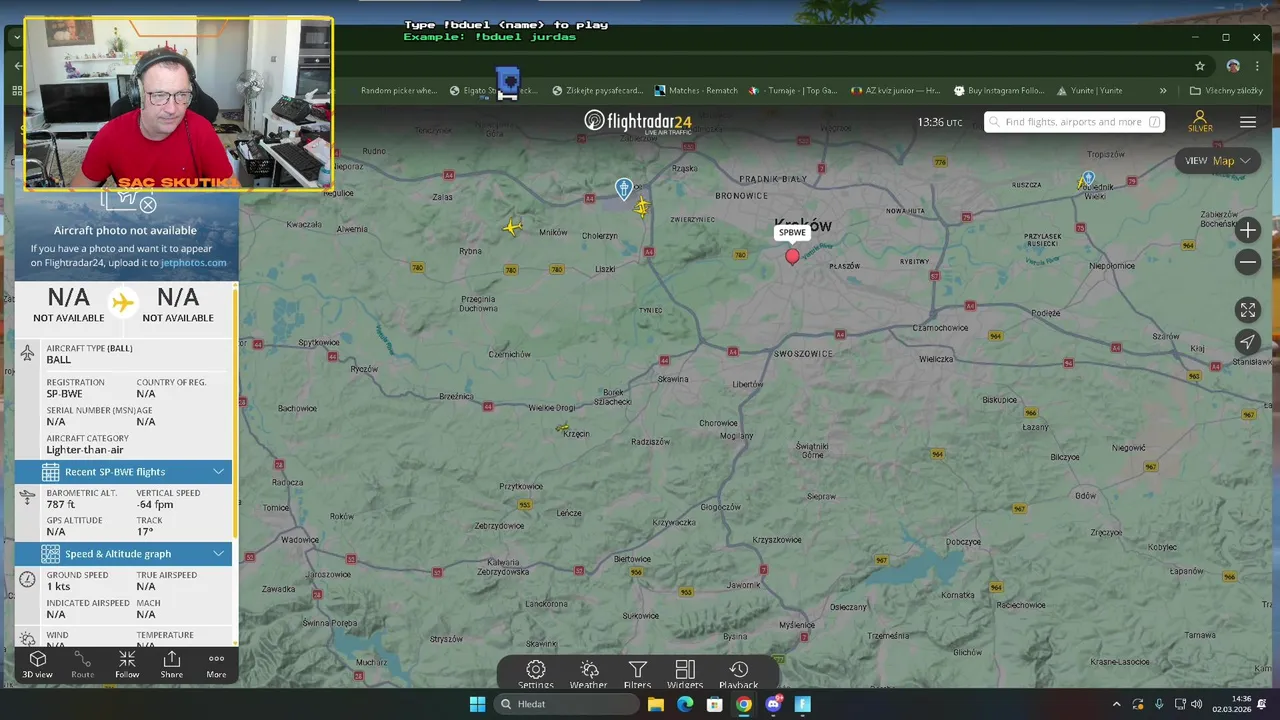Open Settings in the bottom map toolbar
Screen dimensions: 1280x720
(536, 675)
